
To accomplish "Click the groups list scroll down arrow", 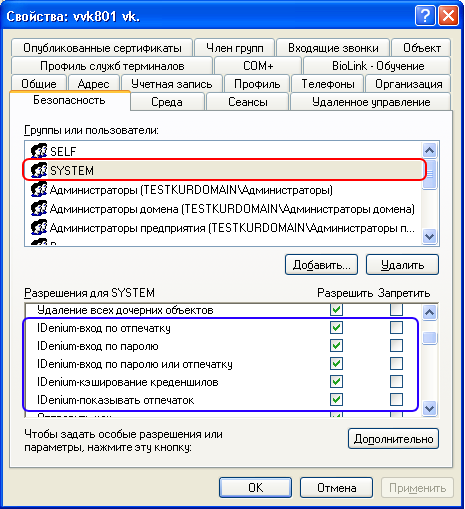I will pos(429,236).
